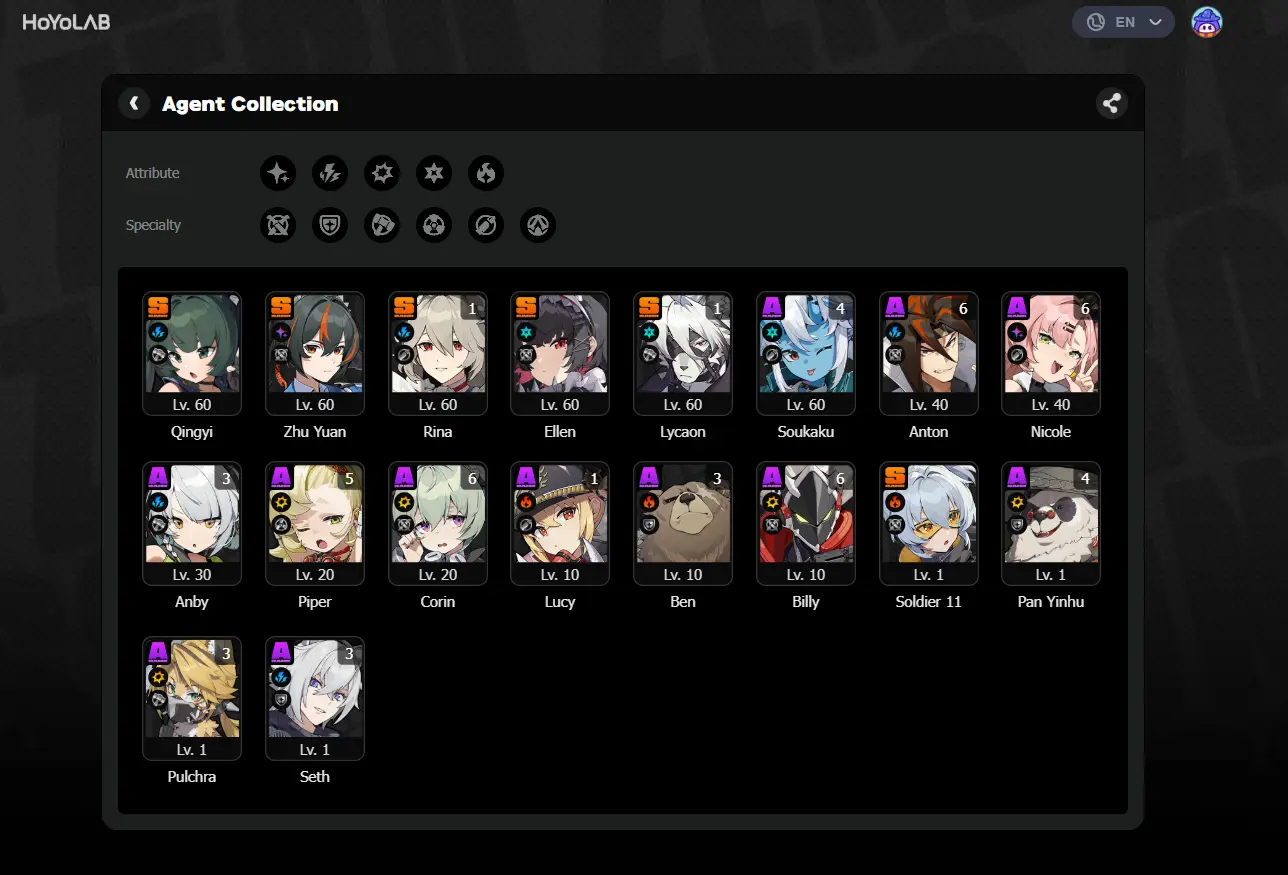Select the Rupture specialty filter icon
This screenshot has width=1288, height=875.
538,225
